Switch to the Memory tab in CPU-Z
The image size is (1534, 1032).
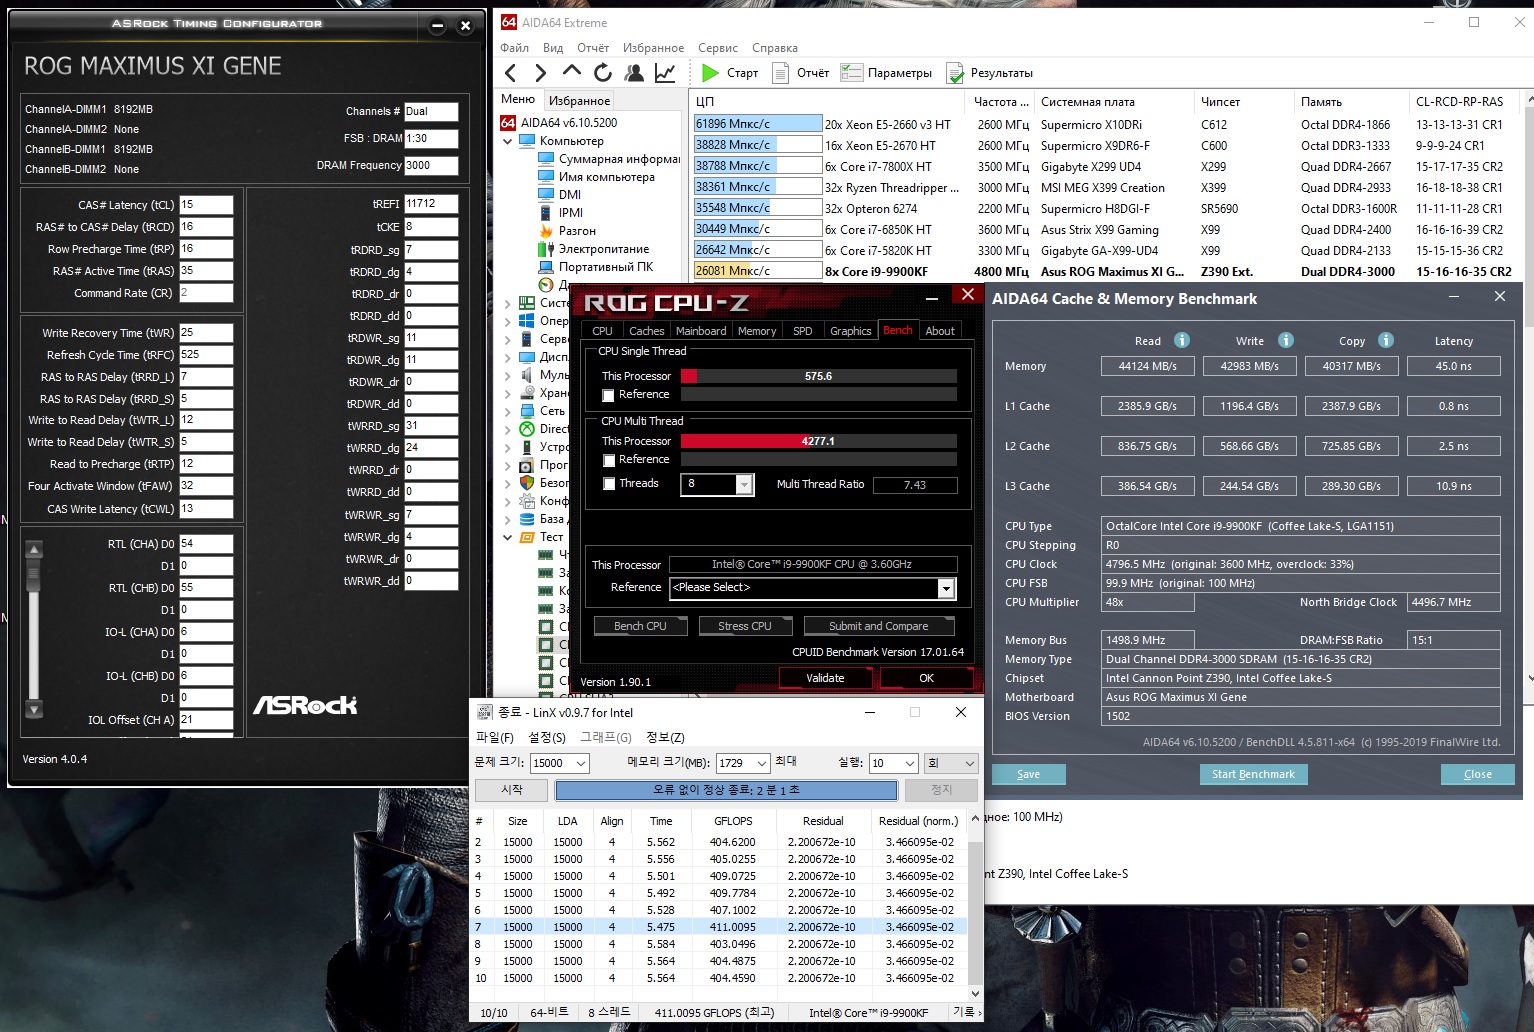coord(756,331)
